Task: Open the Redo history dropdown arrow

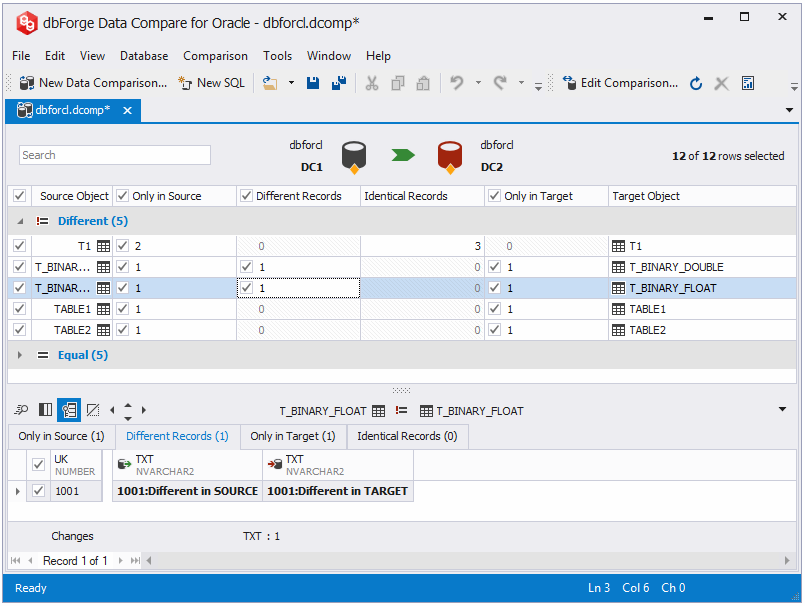Action: click(x=521, y=83)
